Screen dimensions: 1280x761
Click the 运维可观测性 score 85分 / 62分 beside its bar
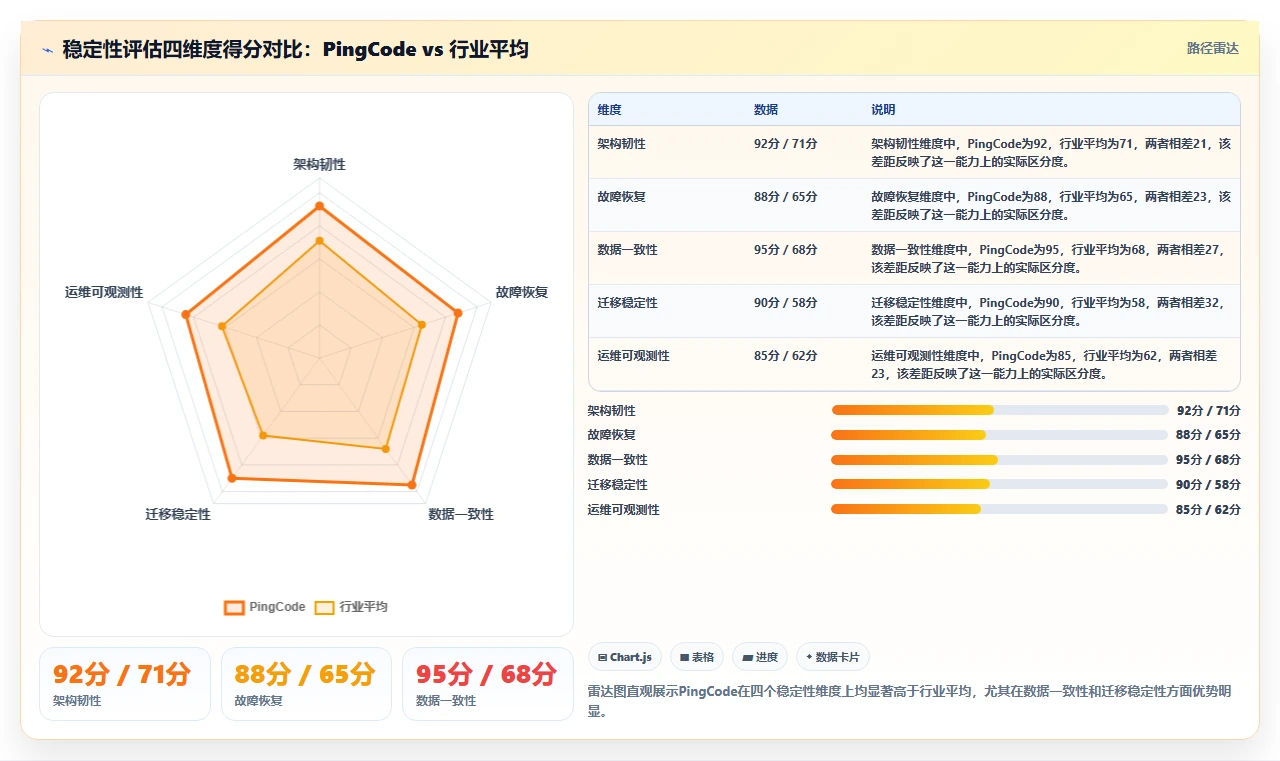click(1208, 509)
